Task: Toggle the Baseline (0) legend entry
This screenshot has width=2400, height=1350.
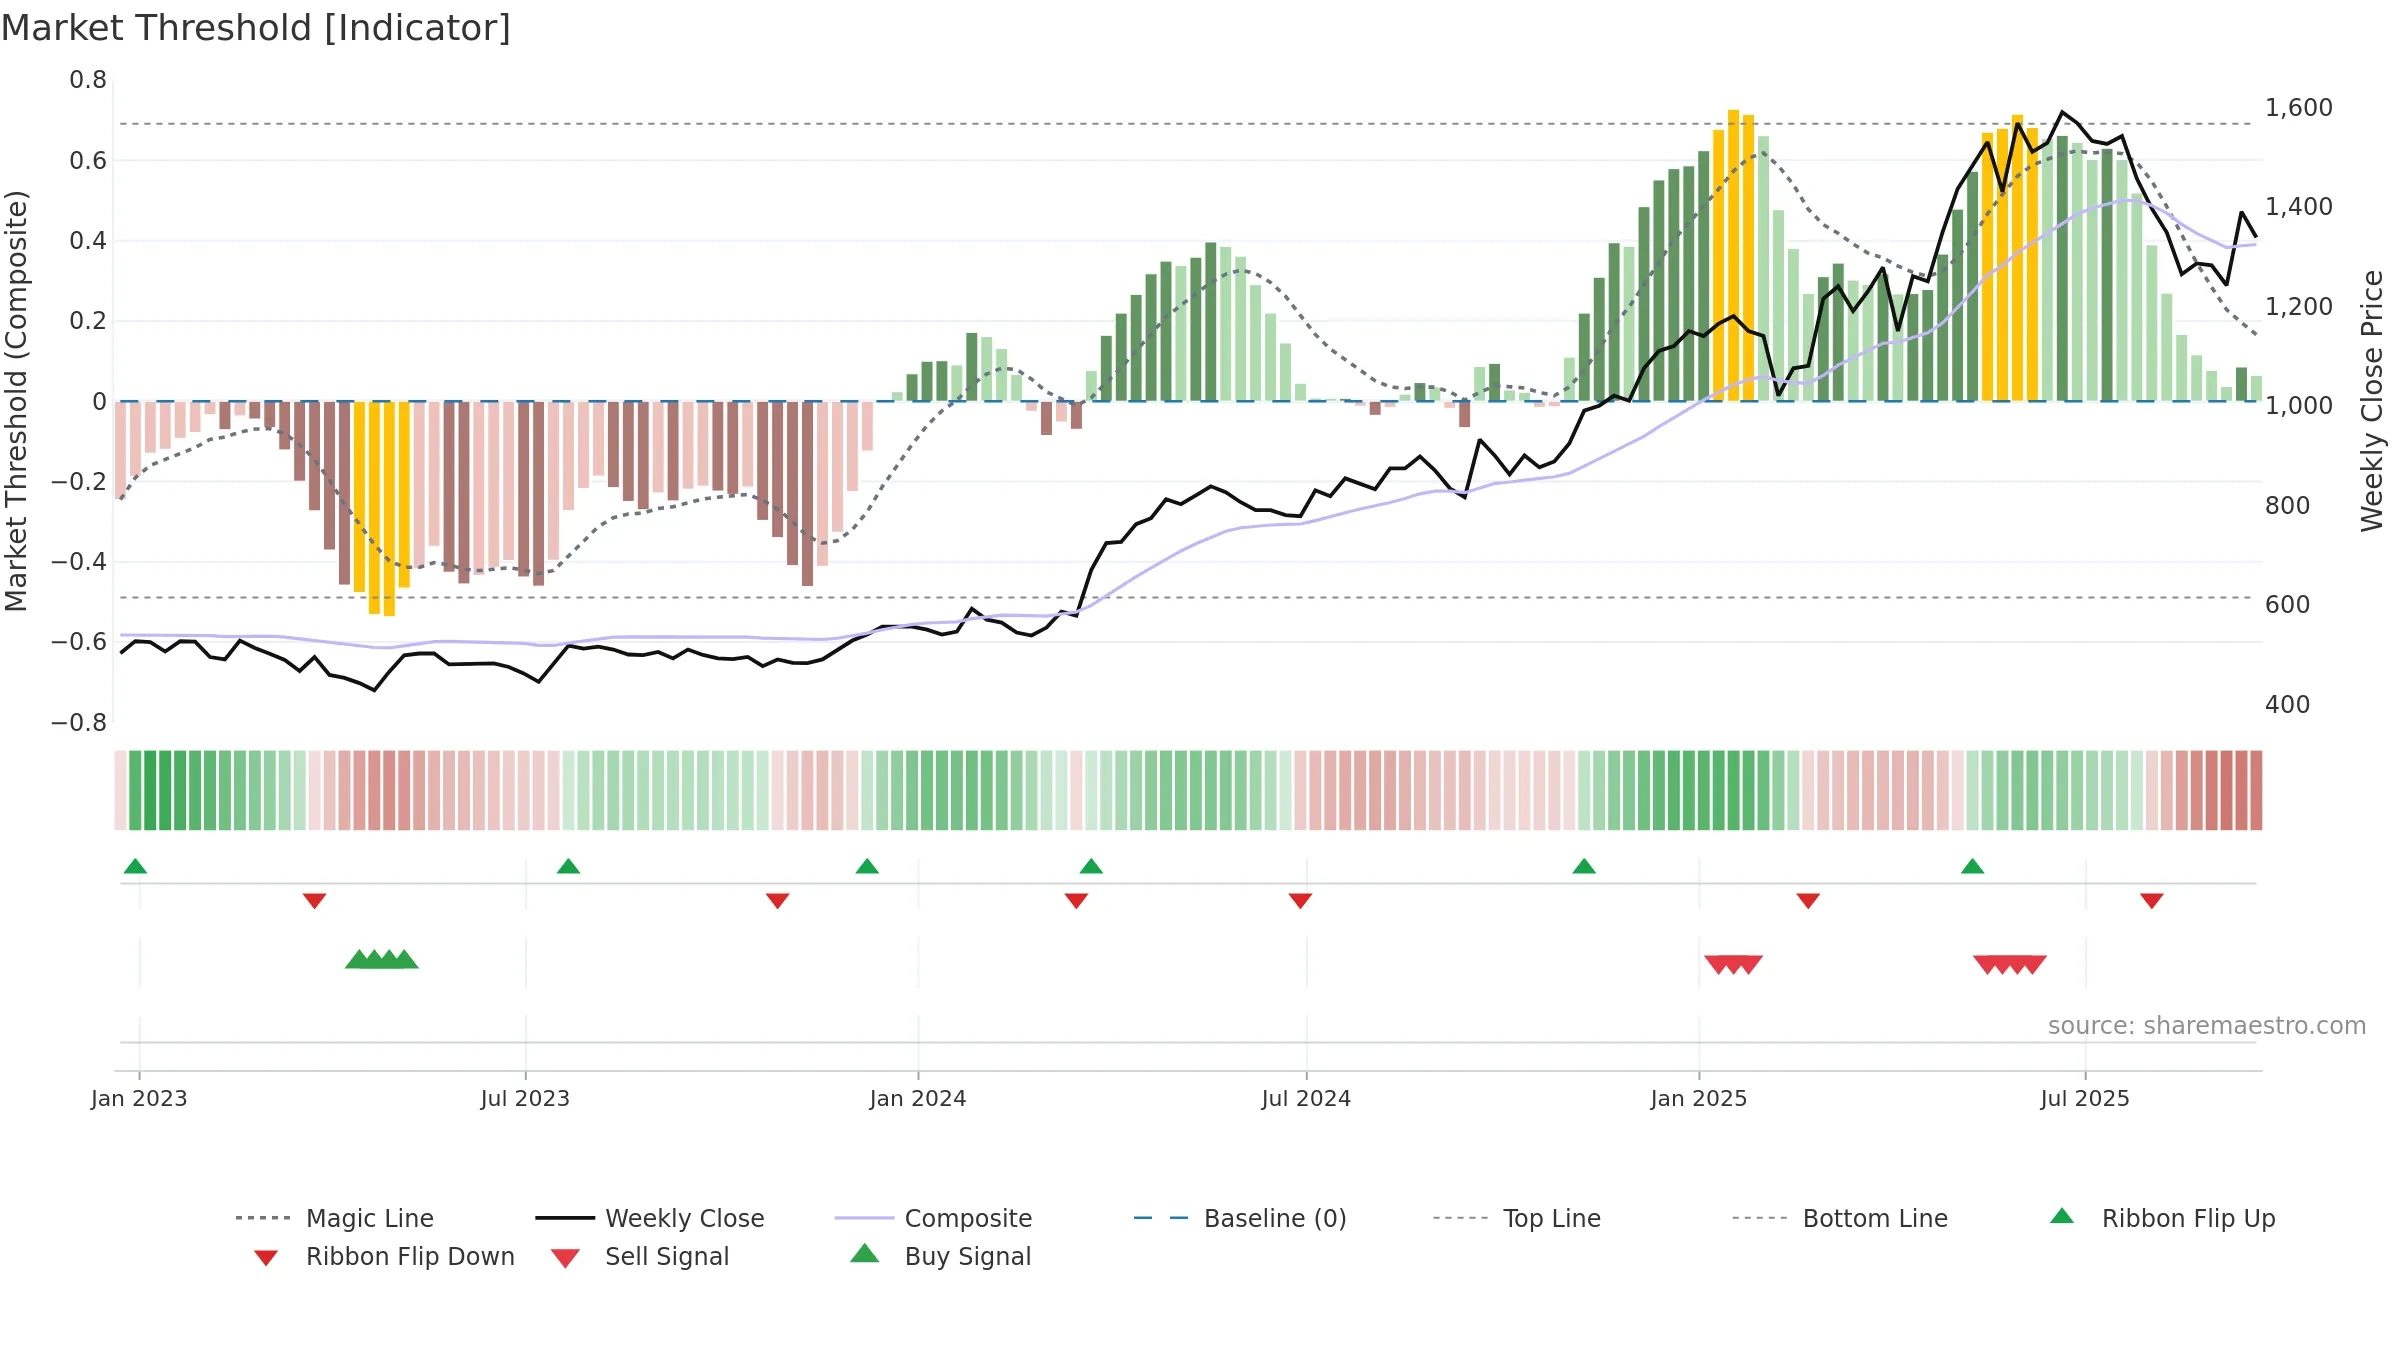Action: (x=1240, y=1218)
